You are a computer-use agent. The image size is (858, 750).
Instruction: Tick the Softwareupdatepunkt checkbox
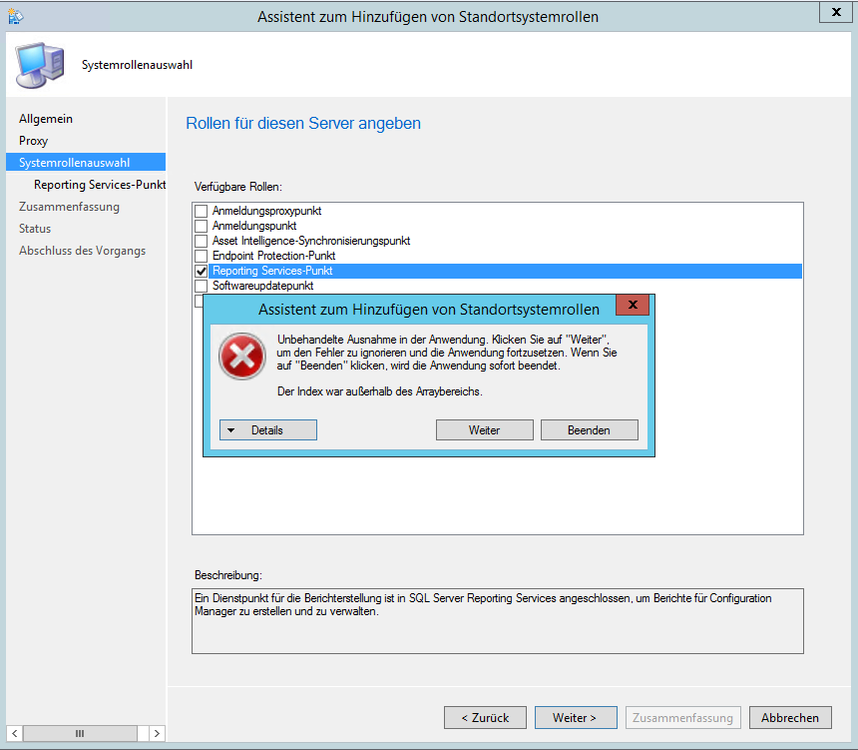point(201,286)
